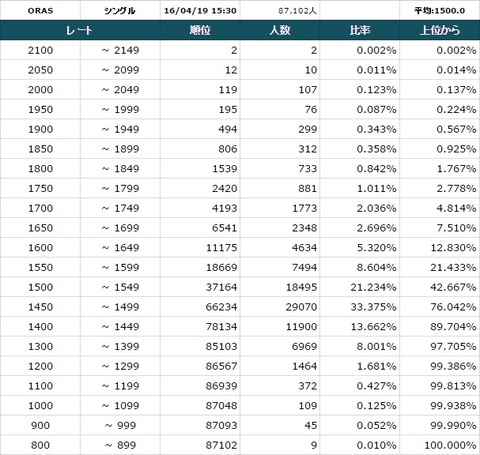Select the count cell 372

click(280, 386)
